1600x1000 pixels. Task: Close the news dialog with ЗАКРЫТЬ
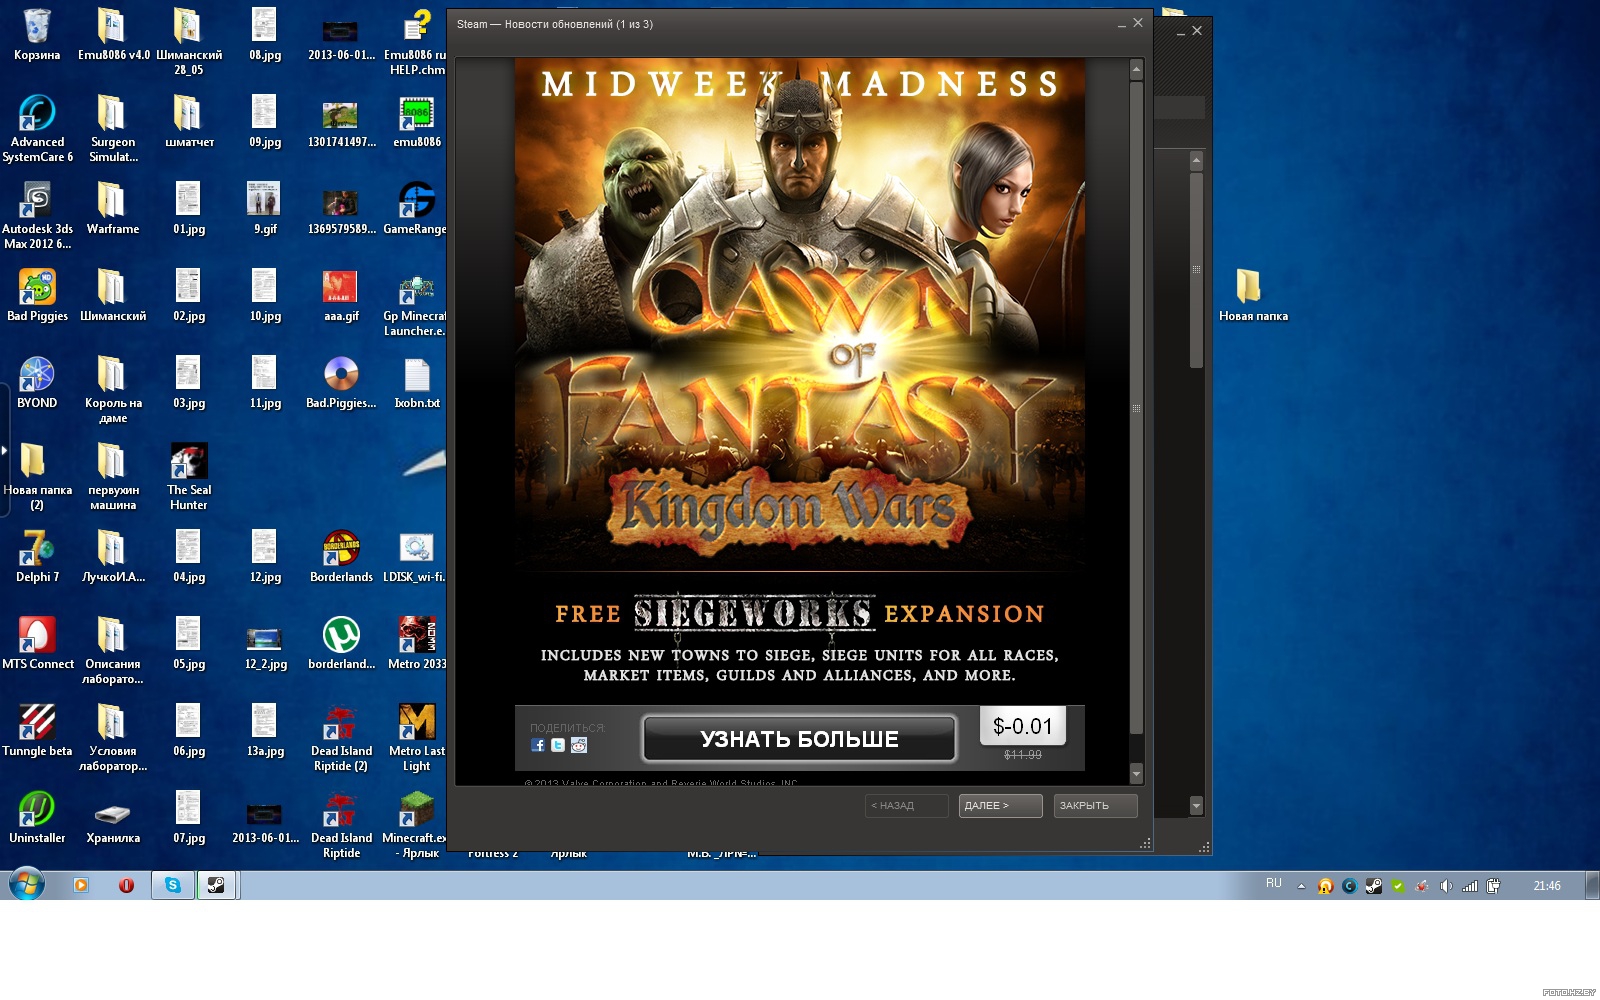pyautogui.click(x=1095, y=806)
